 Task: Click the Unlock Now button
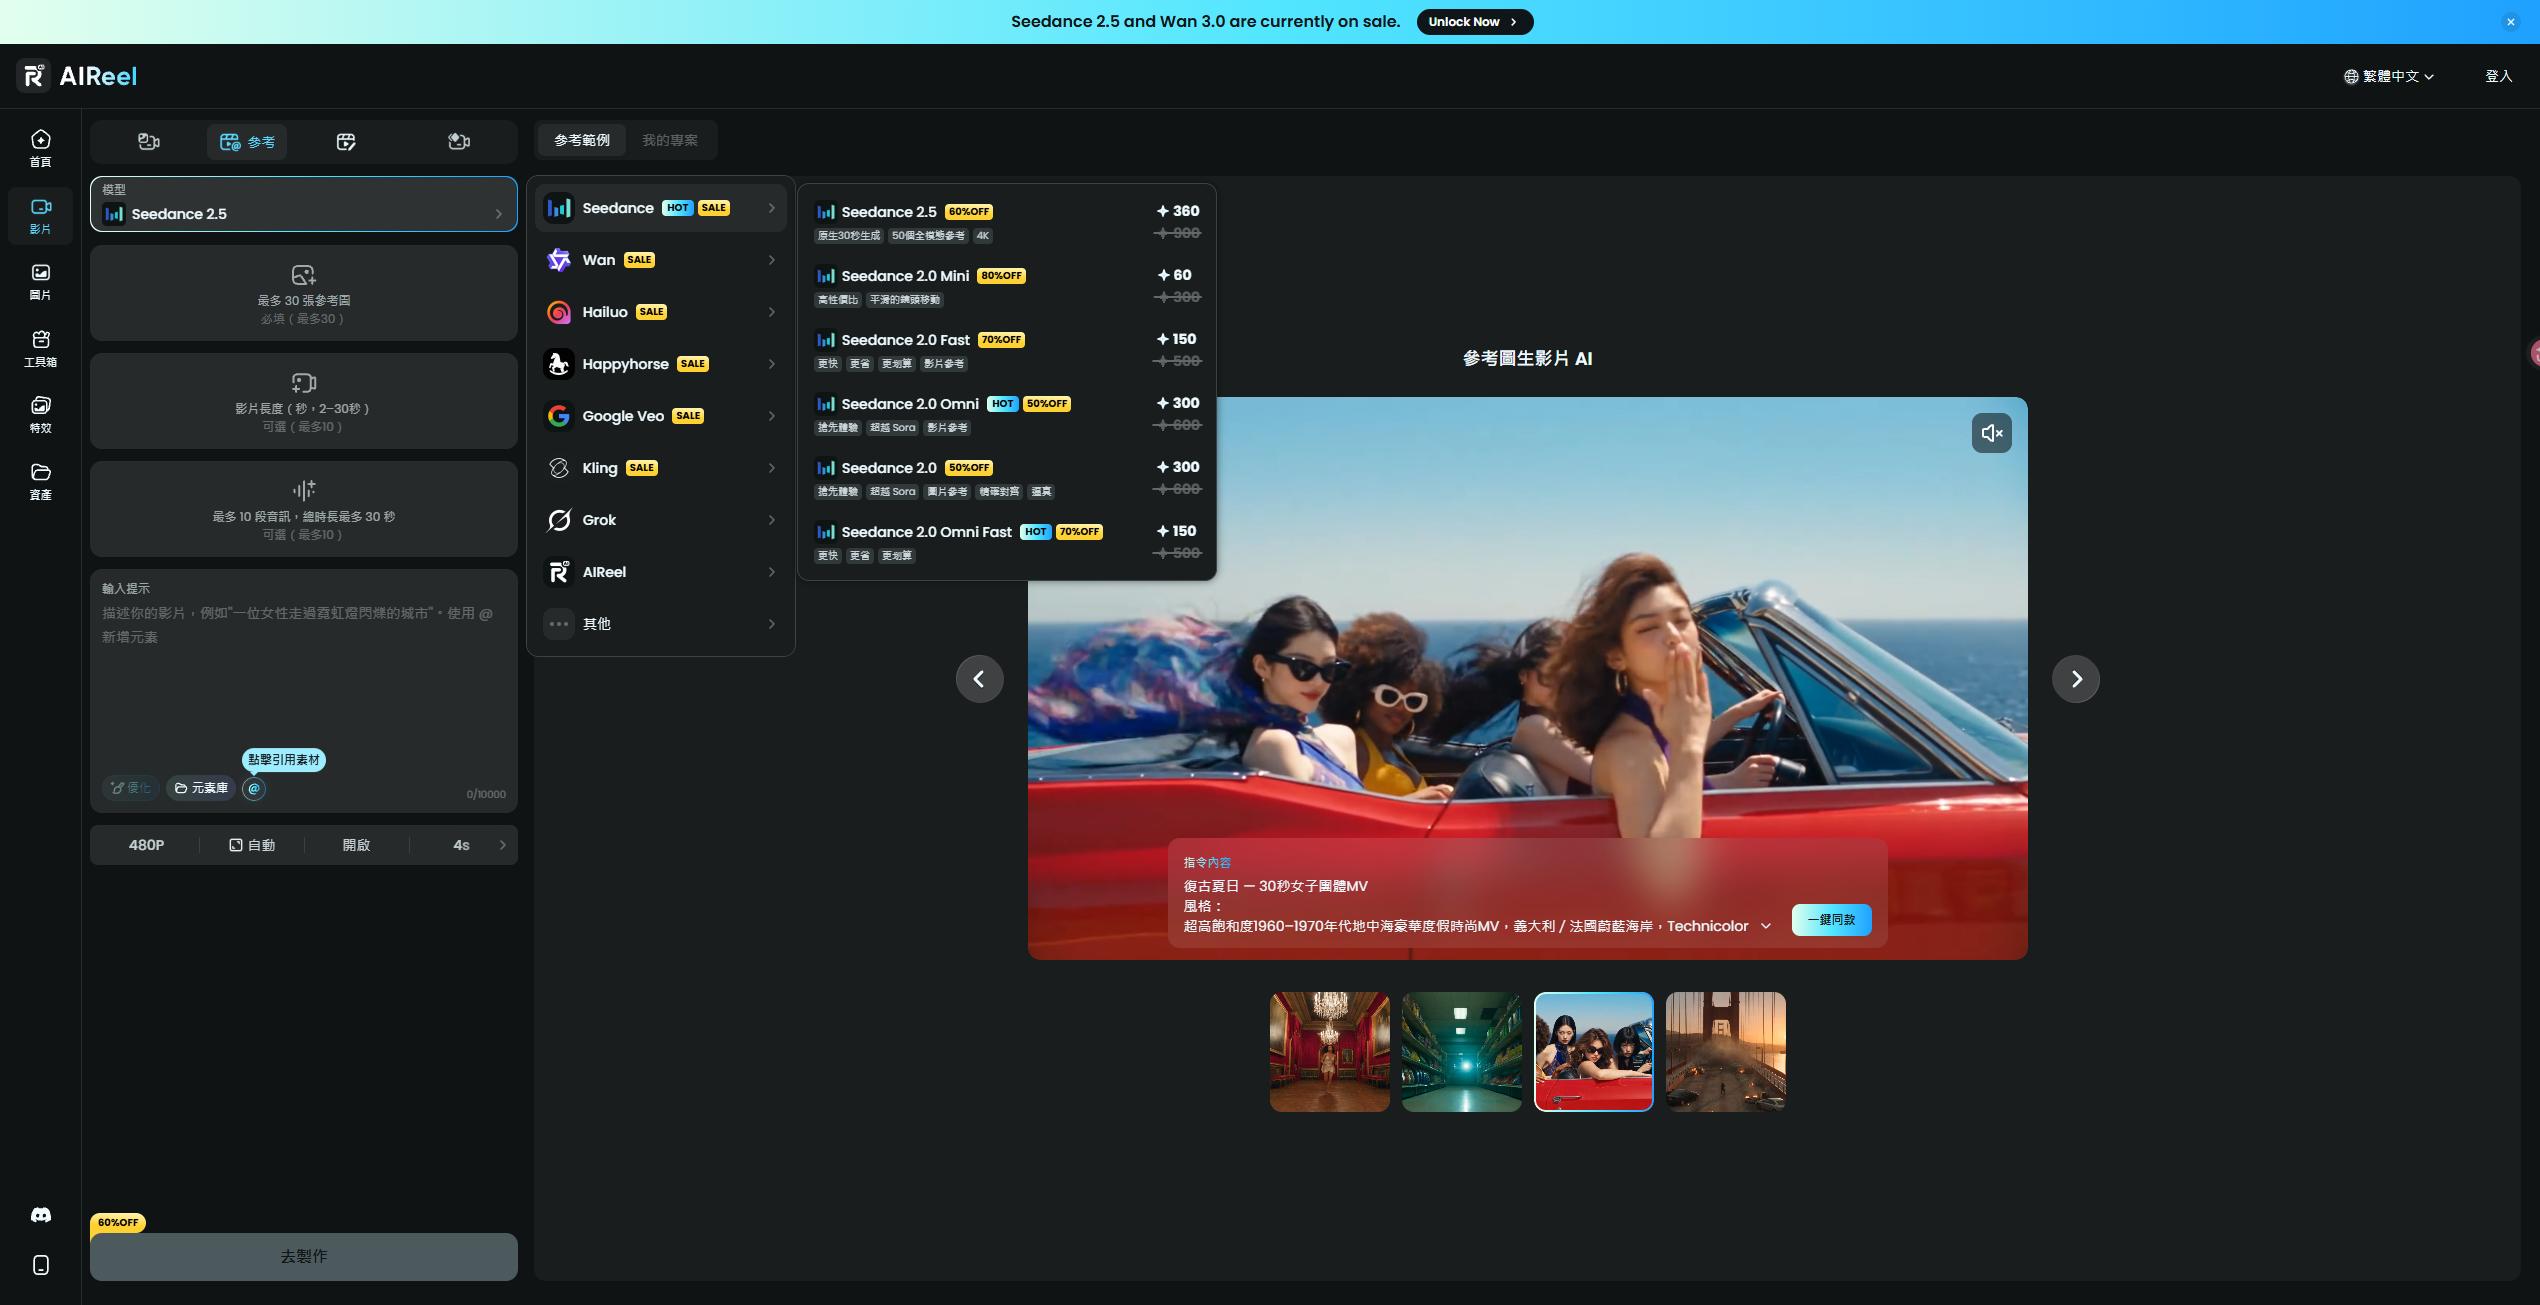[x=1475, y=22]
